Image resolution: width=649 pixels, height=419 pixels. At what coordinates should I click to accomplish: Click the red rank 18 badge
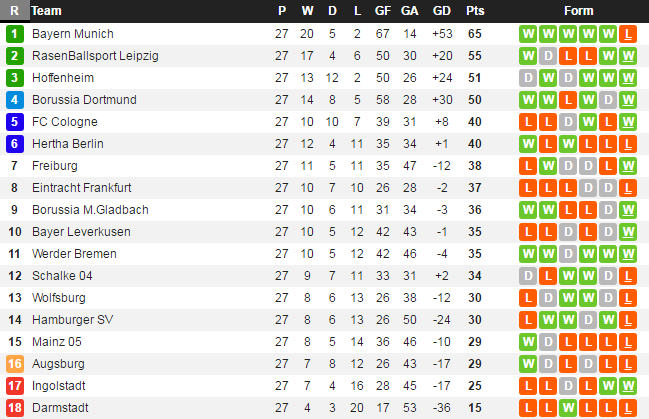14,408
